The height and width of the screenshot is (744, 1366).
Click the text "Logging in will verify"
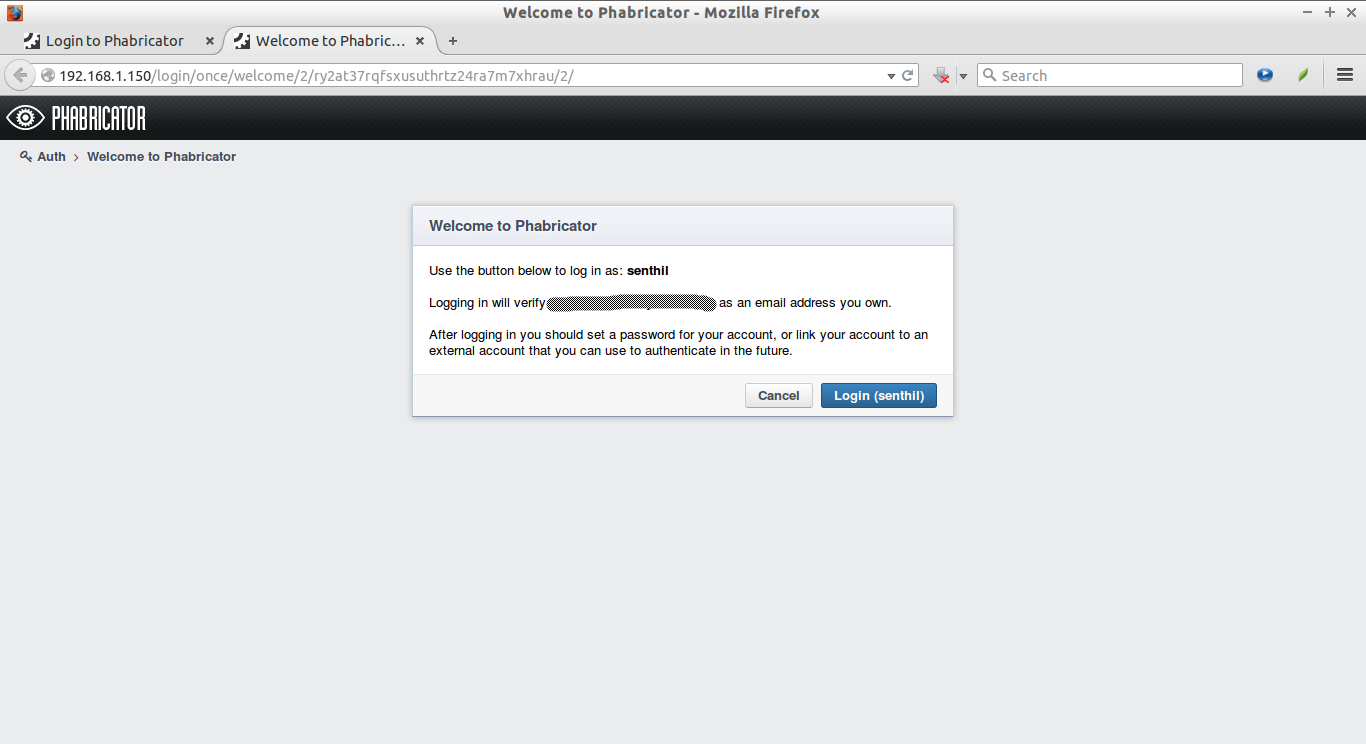pos(487,303)
